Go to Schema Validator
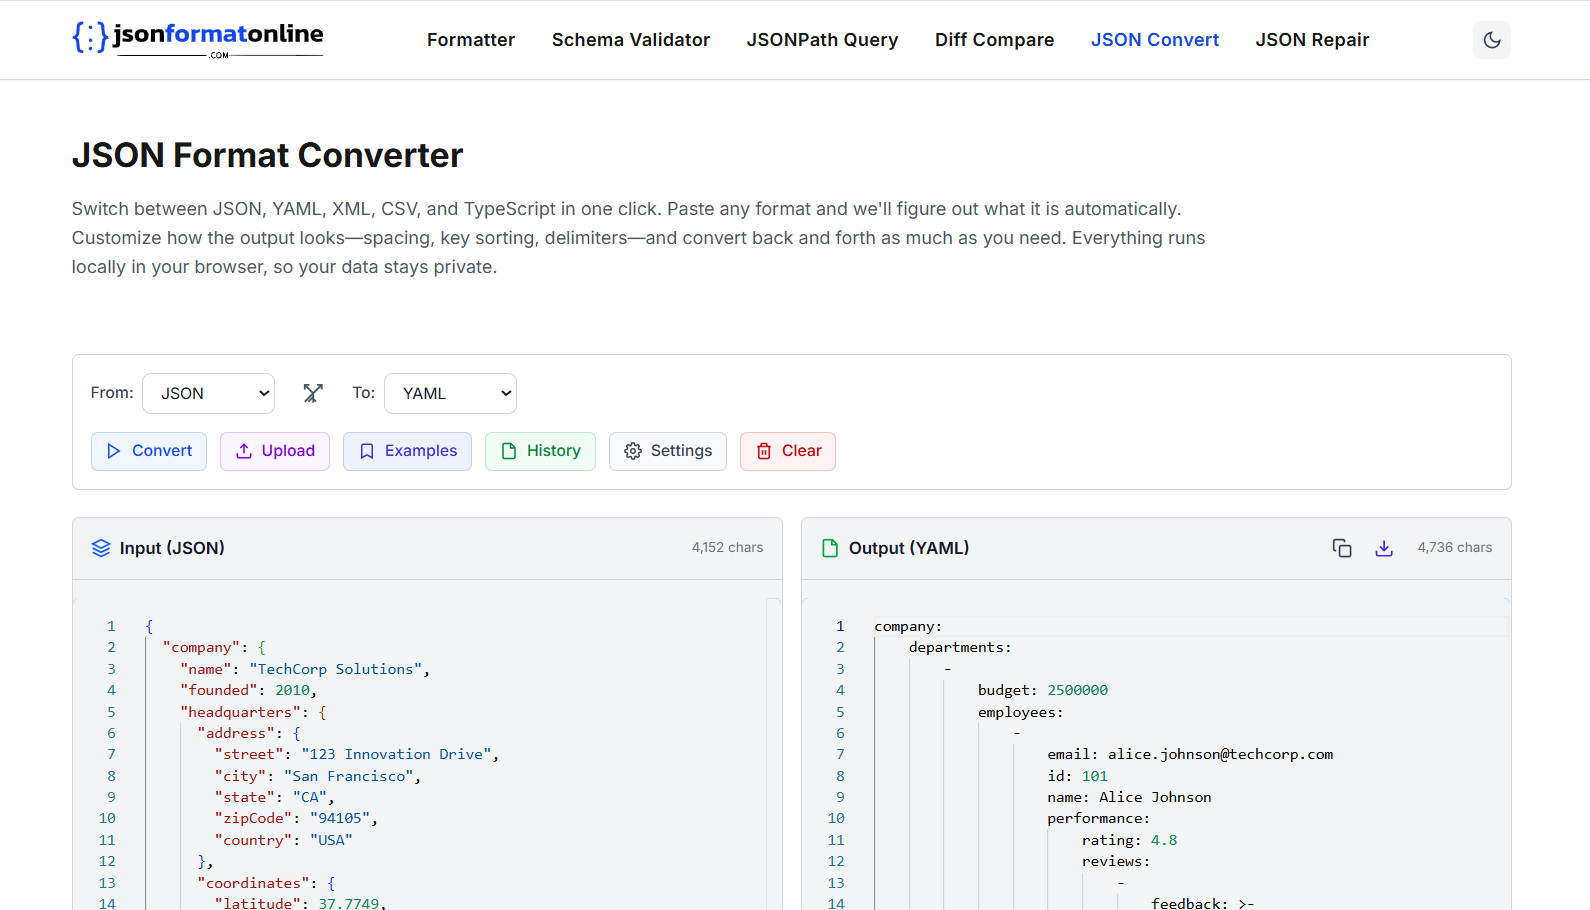Image resolution: width=1590 pixels, height=910 pixels. click(631, 40)
